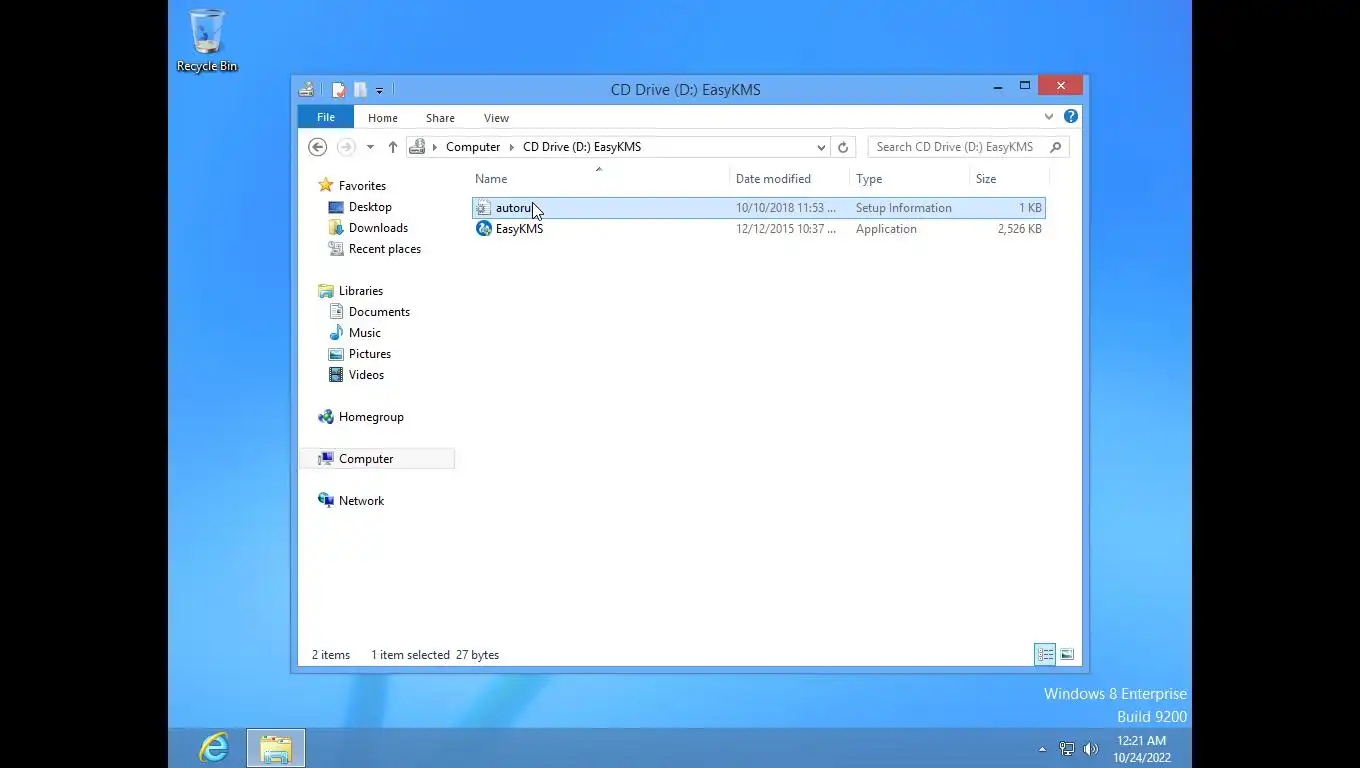The height and width of the screenshot is (768, 1360).
Task: Click the 12/12/2015 date of EasyKMS
Action: coord(786,229)
